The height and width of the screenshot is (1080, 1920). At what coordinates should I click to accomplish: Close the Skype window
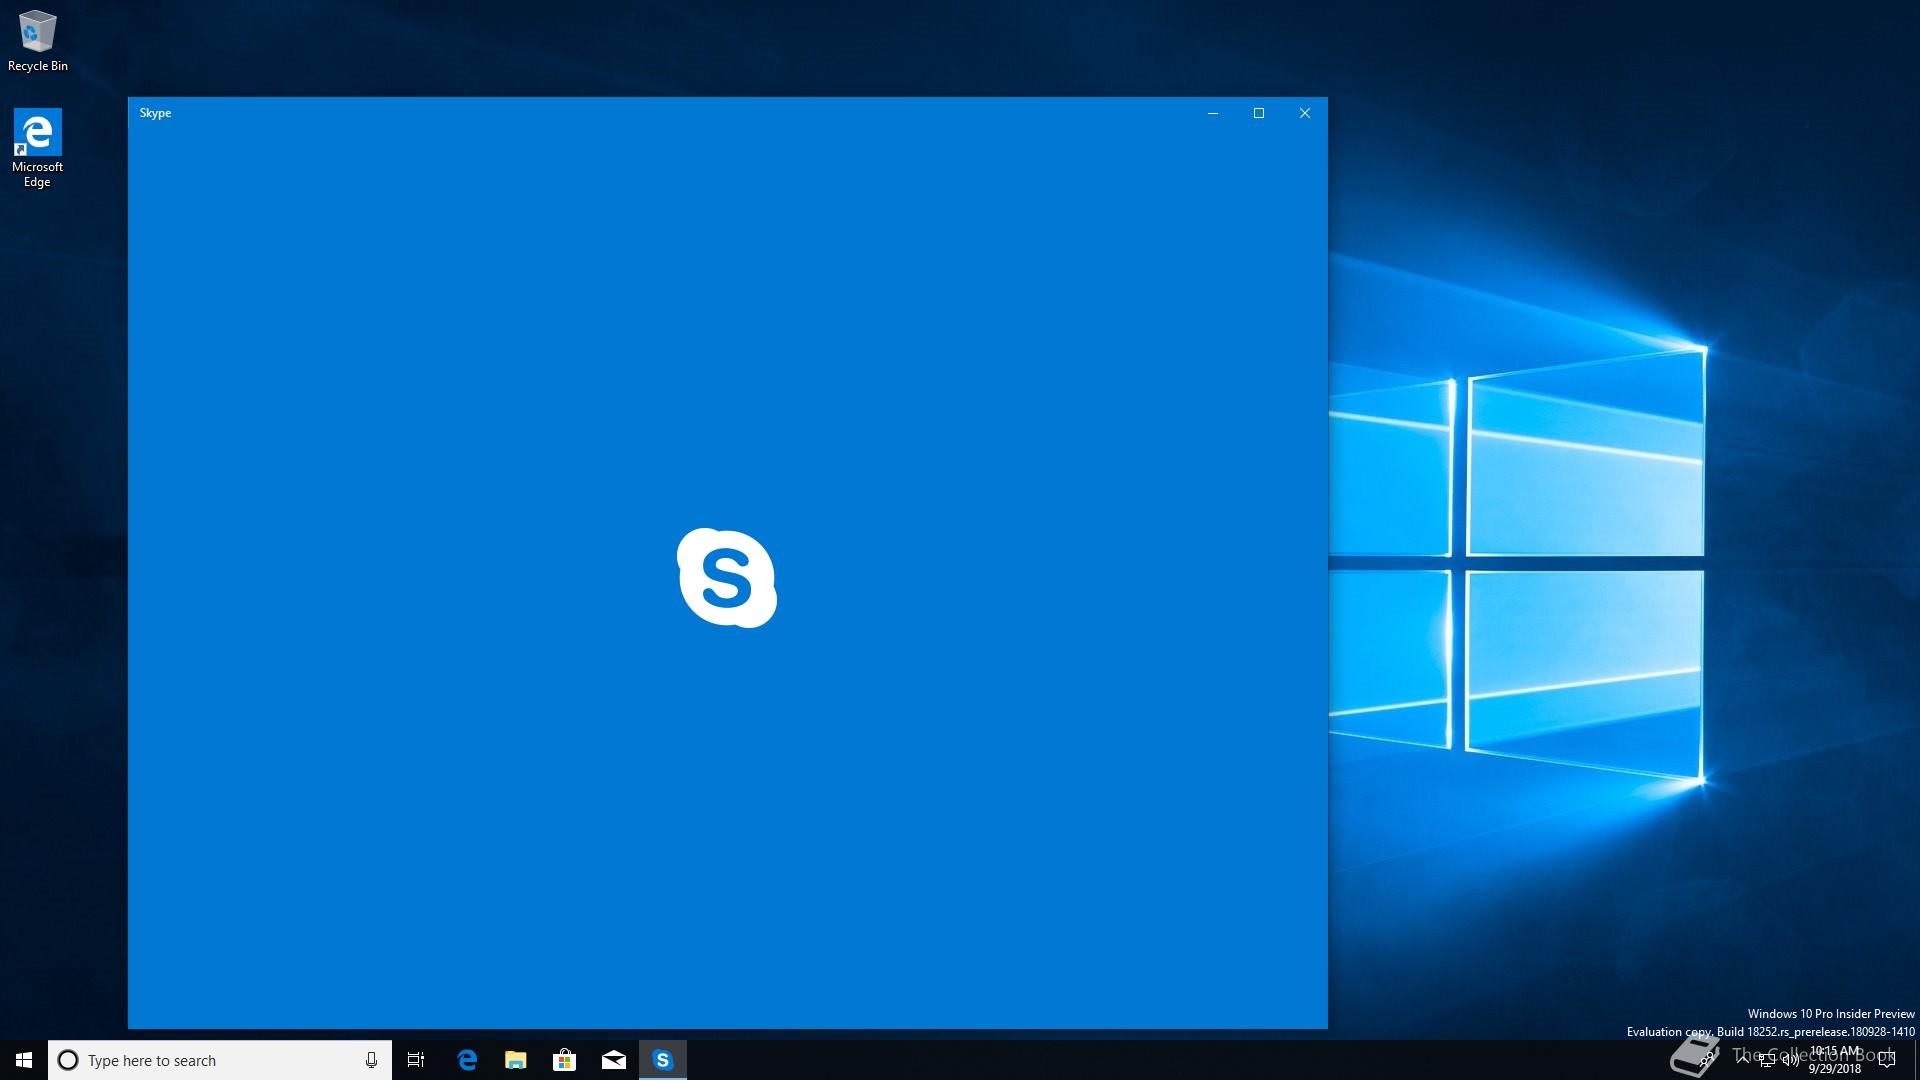point(1305,113)
